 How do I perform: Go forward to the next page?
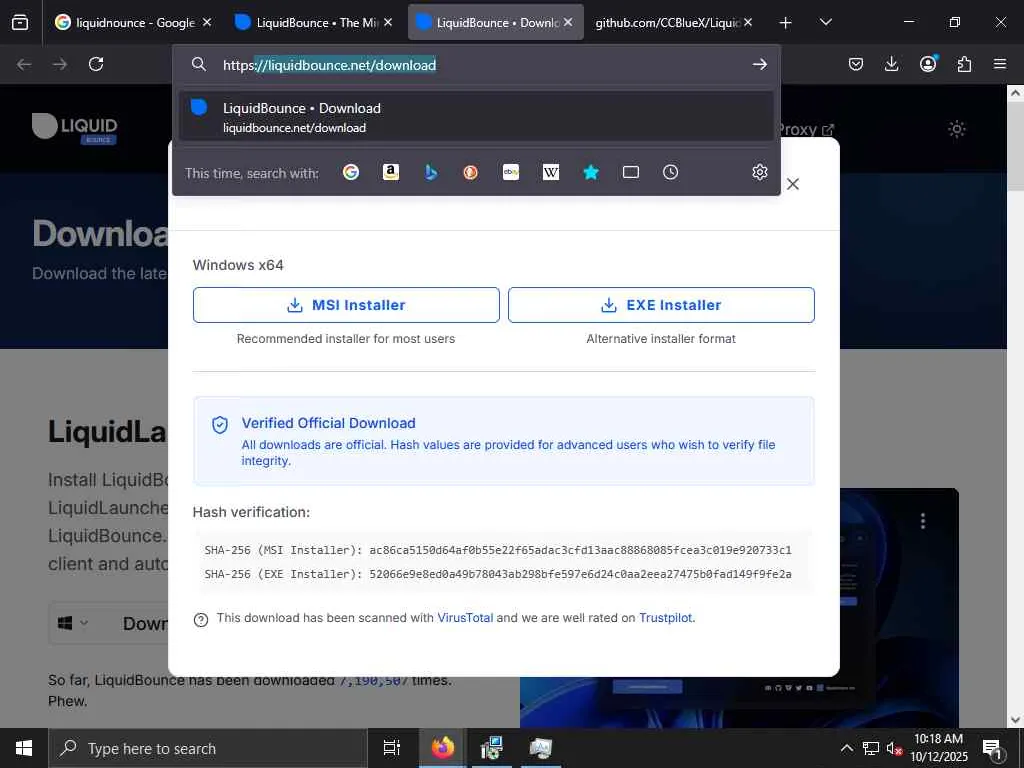pos(60,64)
